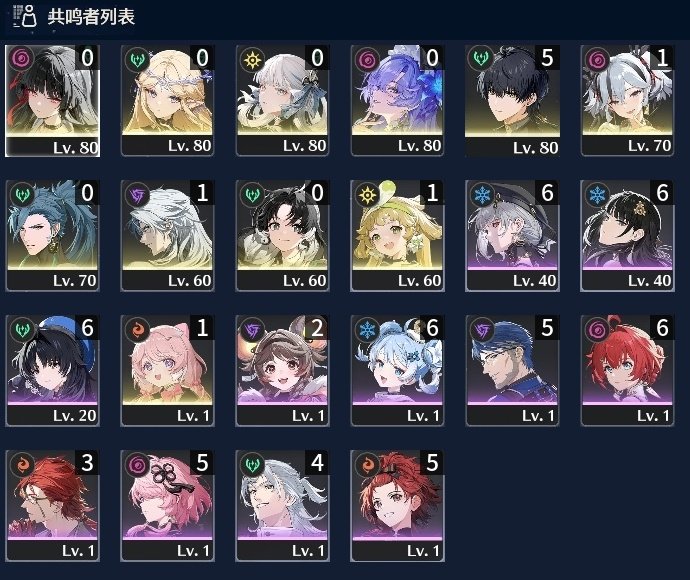Screen dimensions: 690x580
Task: Click the Glacio snowflake icon on the silver-haired Lv. 40 card
Action: [482, 195]
